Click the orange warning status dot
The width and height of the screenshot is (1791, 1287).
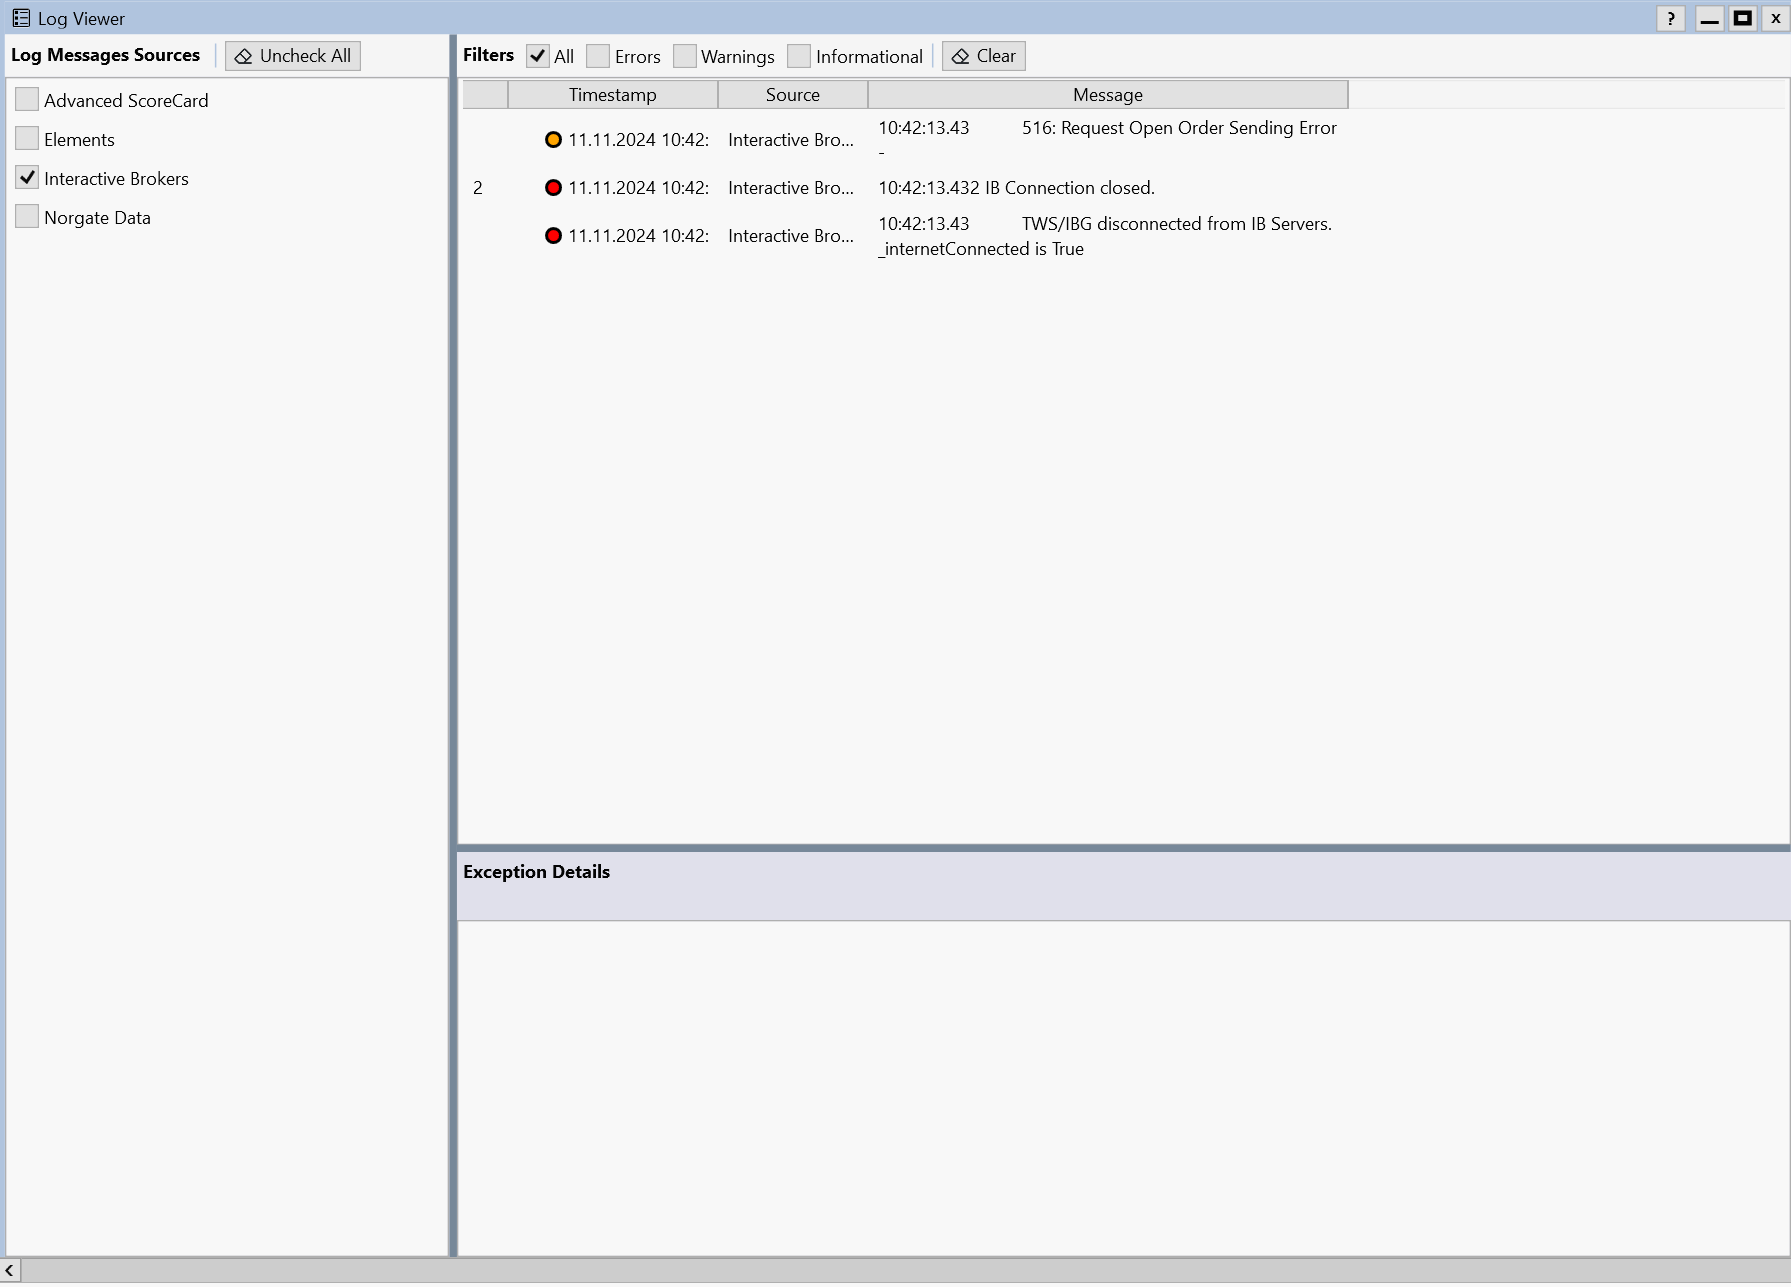coord(553,140)
